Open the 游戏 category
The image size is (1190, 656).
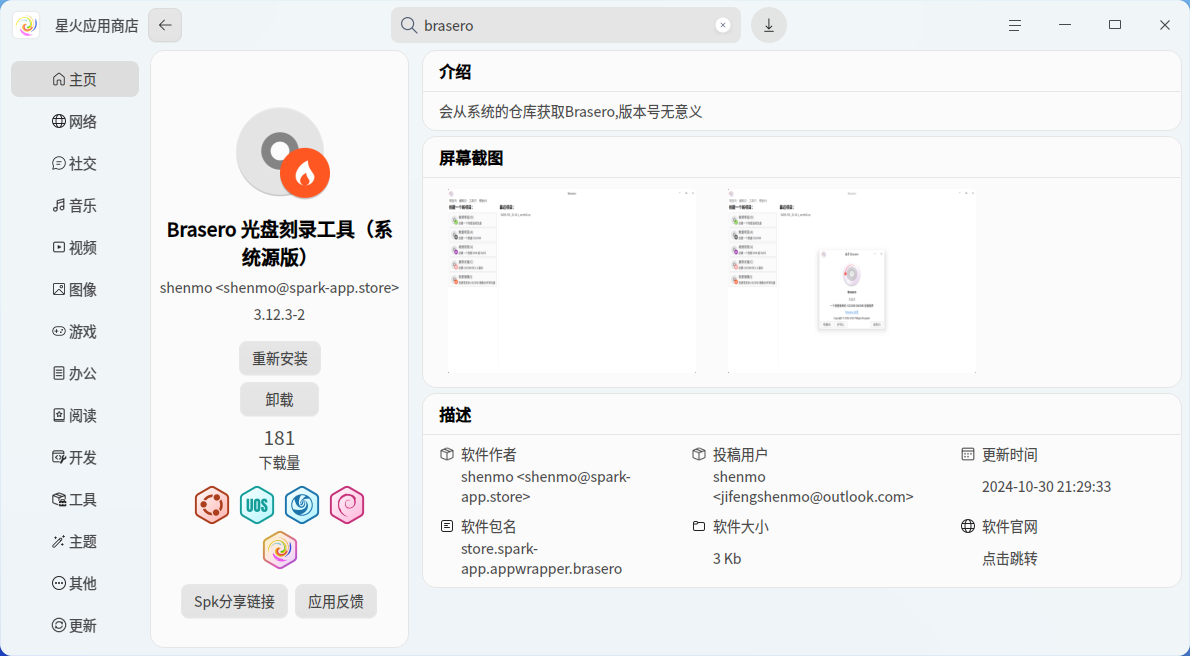click(x=74, y=331)
